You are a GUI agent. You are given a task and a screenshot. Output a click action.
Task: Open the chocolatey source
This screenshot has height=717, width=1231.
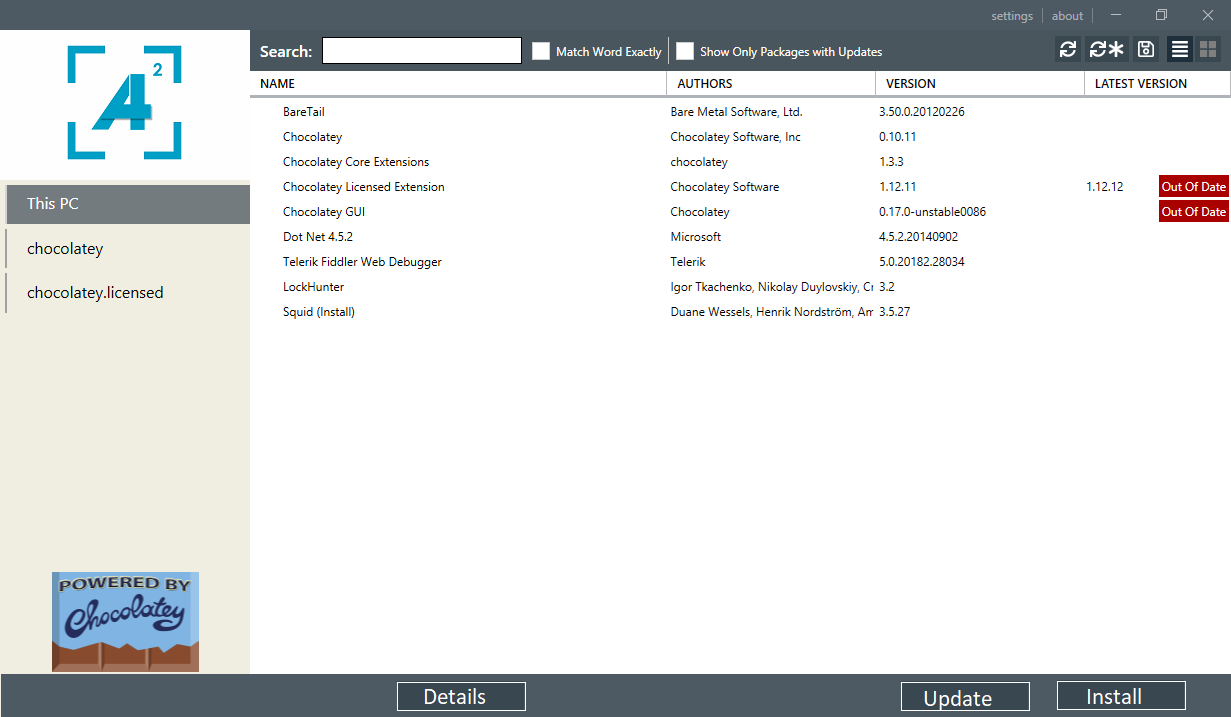point(127,249)
